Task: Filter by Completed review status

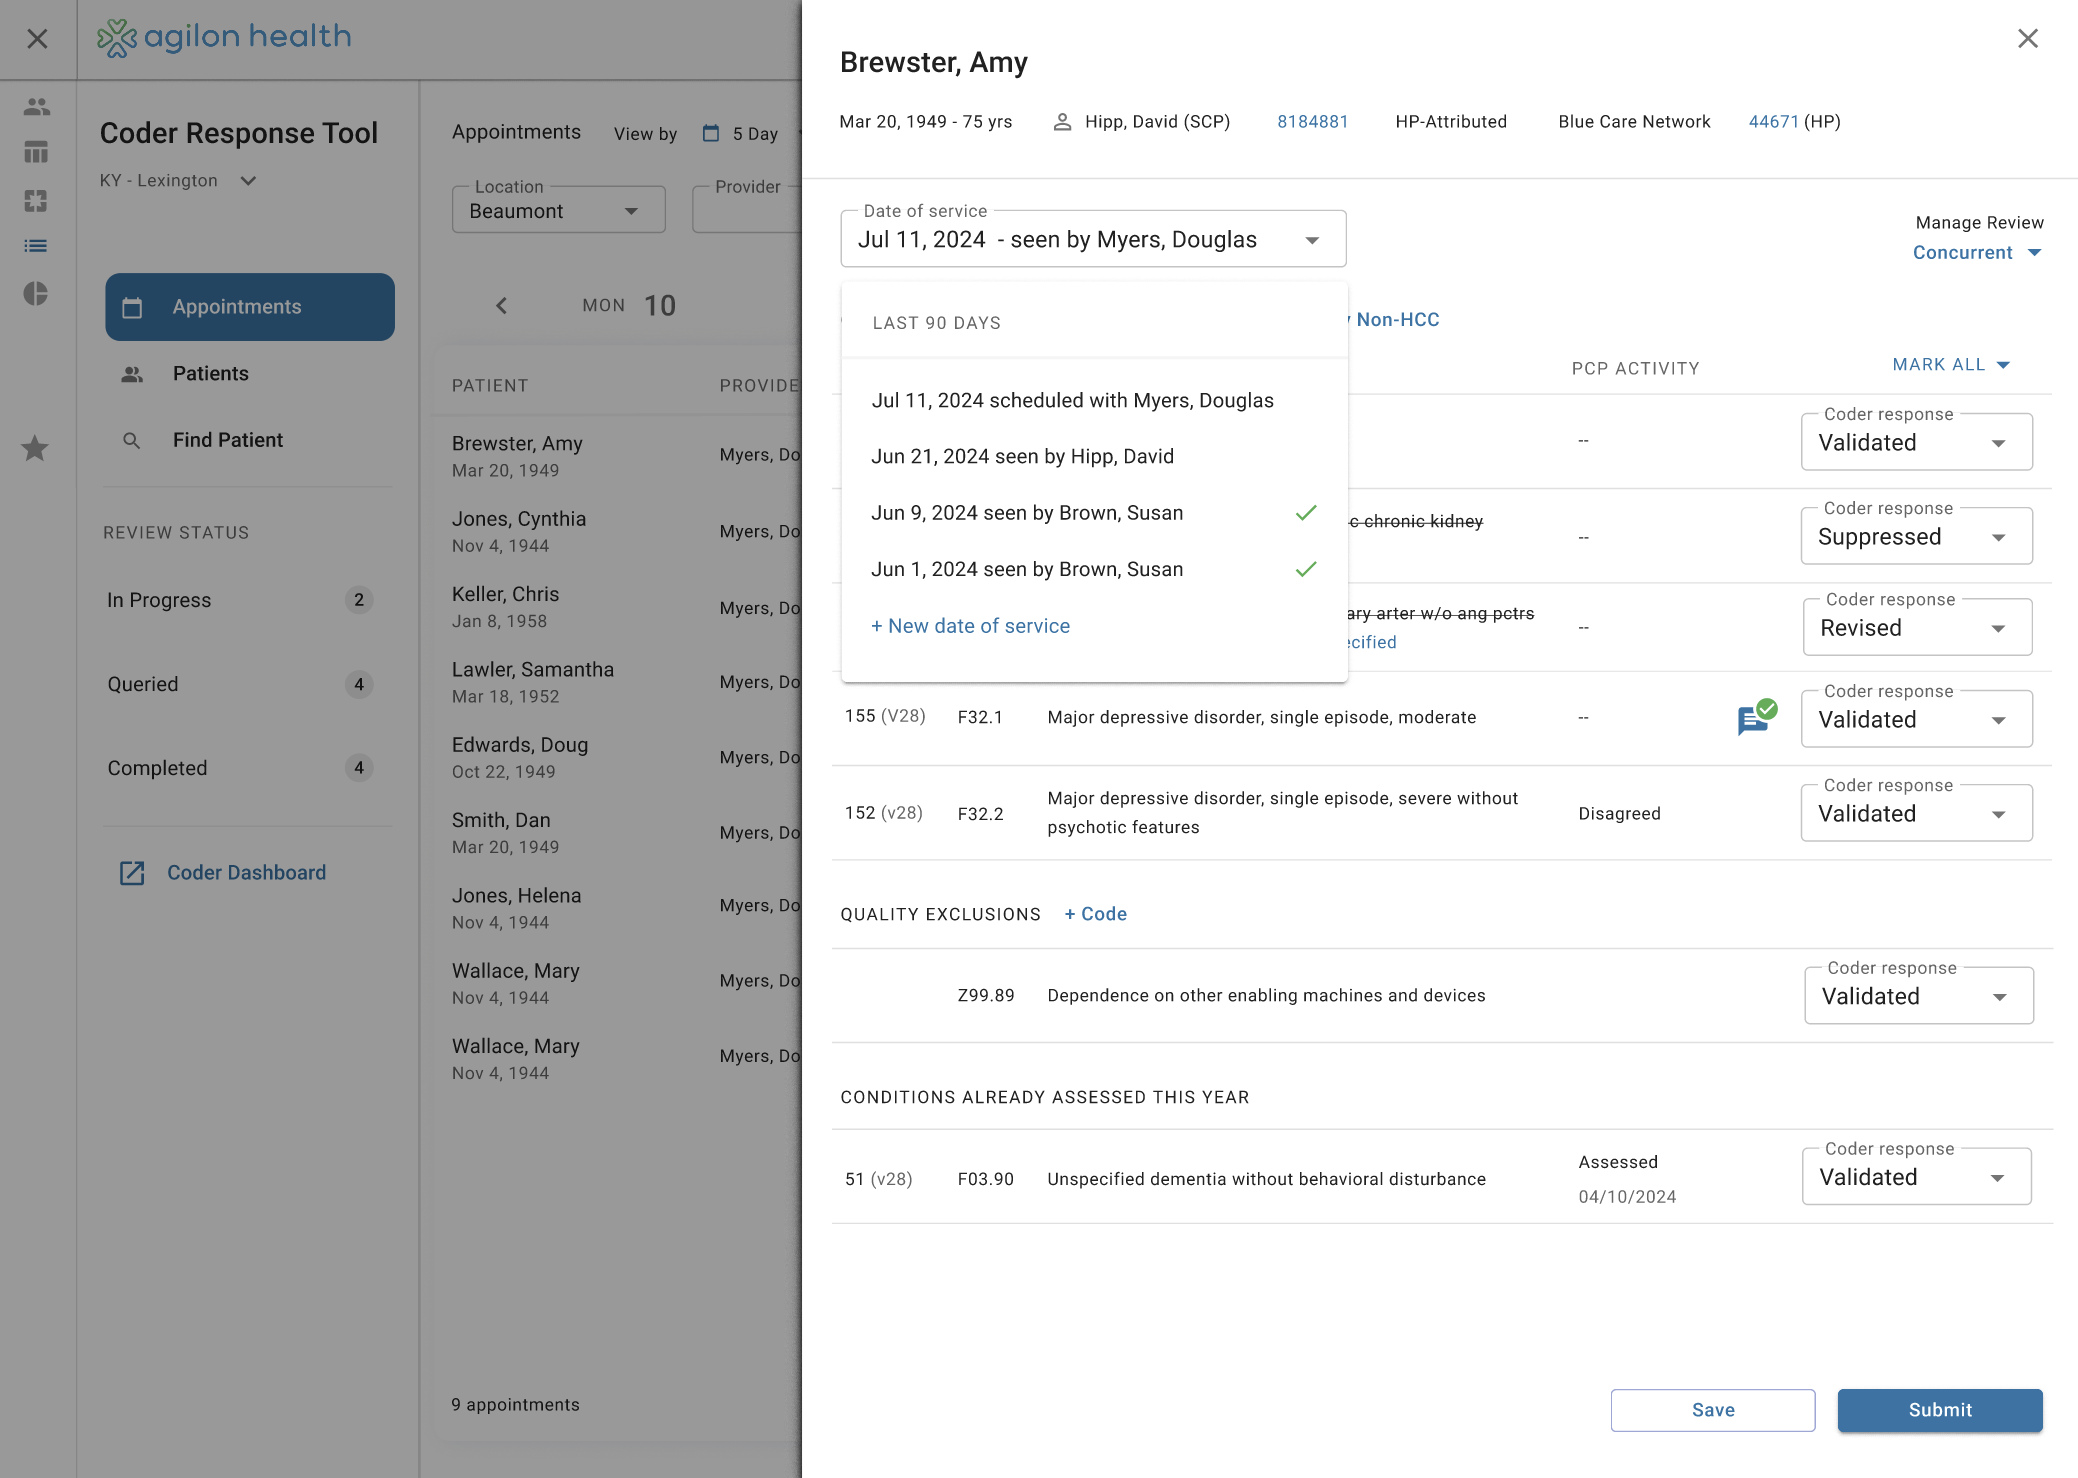Action: 240,768
